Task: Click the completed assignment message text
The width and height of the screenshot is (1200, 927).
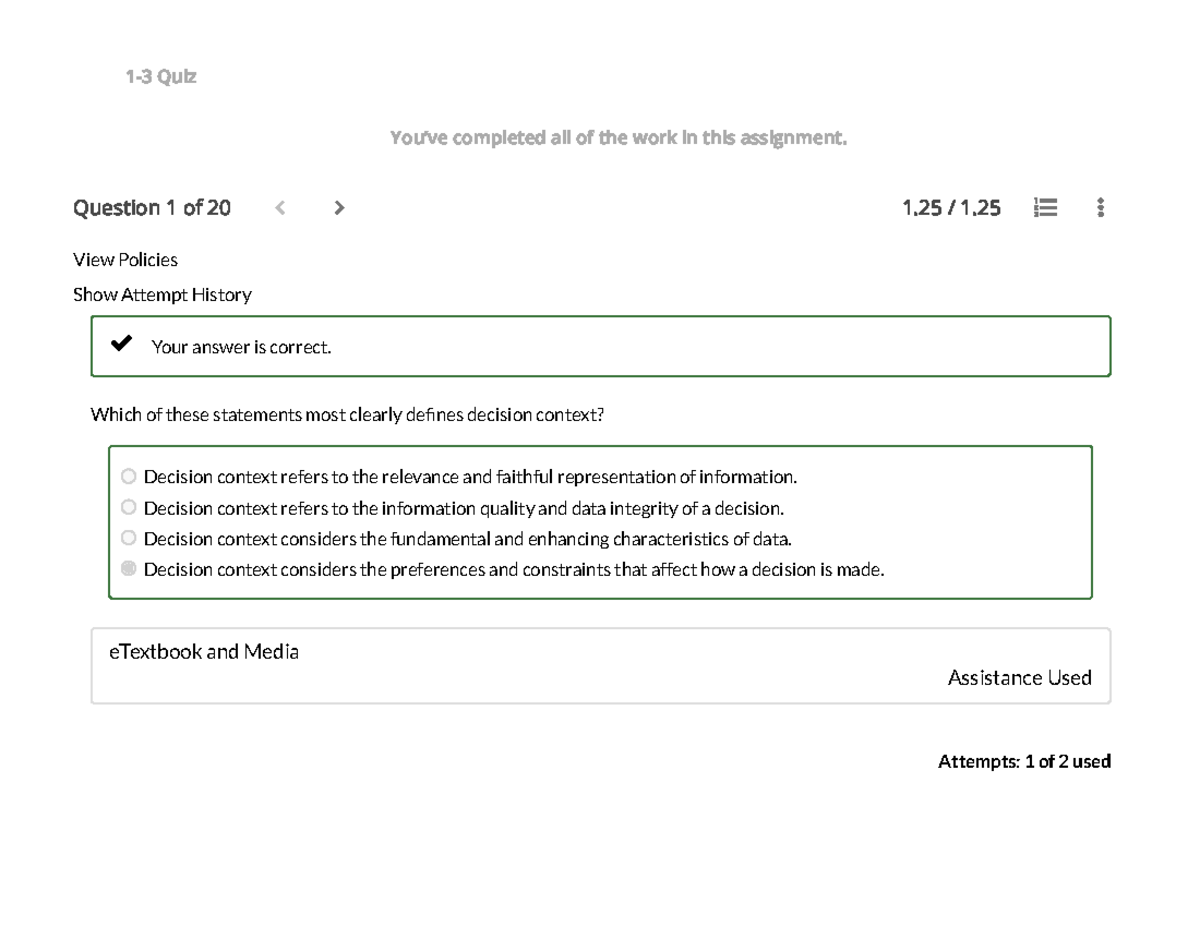Action: click(x=619, y=137)
